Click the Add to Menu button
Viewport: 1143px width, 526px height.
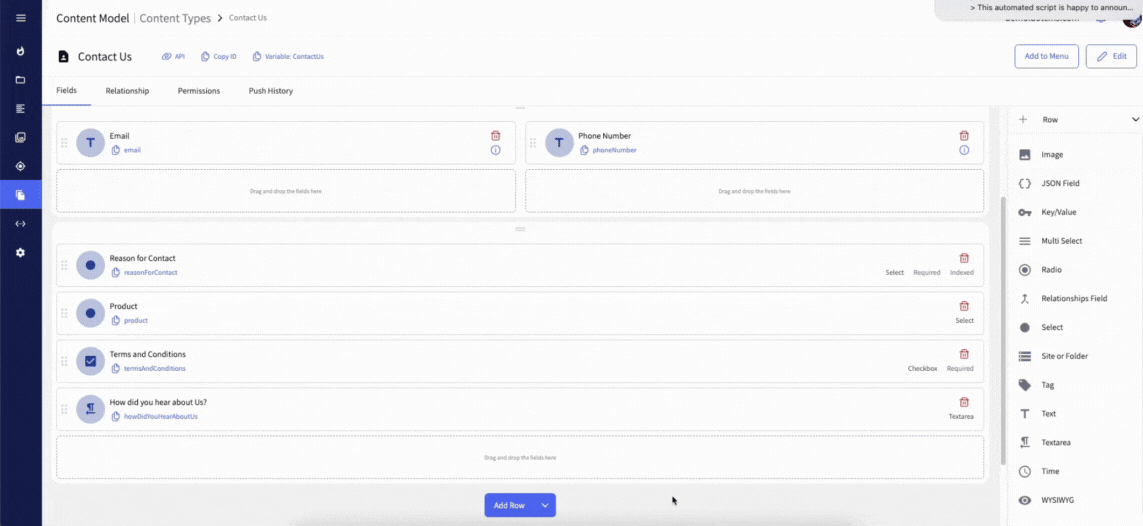pyautogui.click(x=1046, y=57)
